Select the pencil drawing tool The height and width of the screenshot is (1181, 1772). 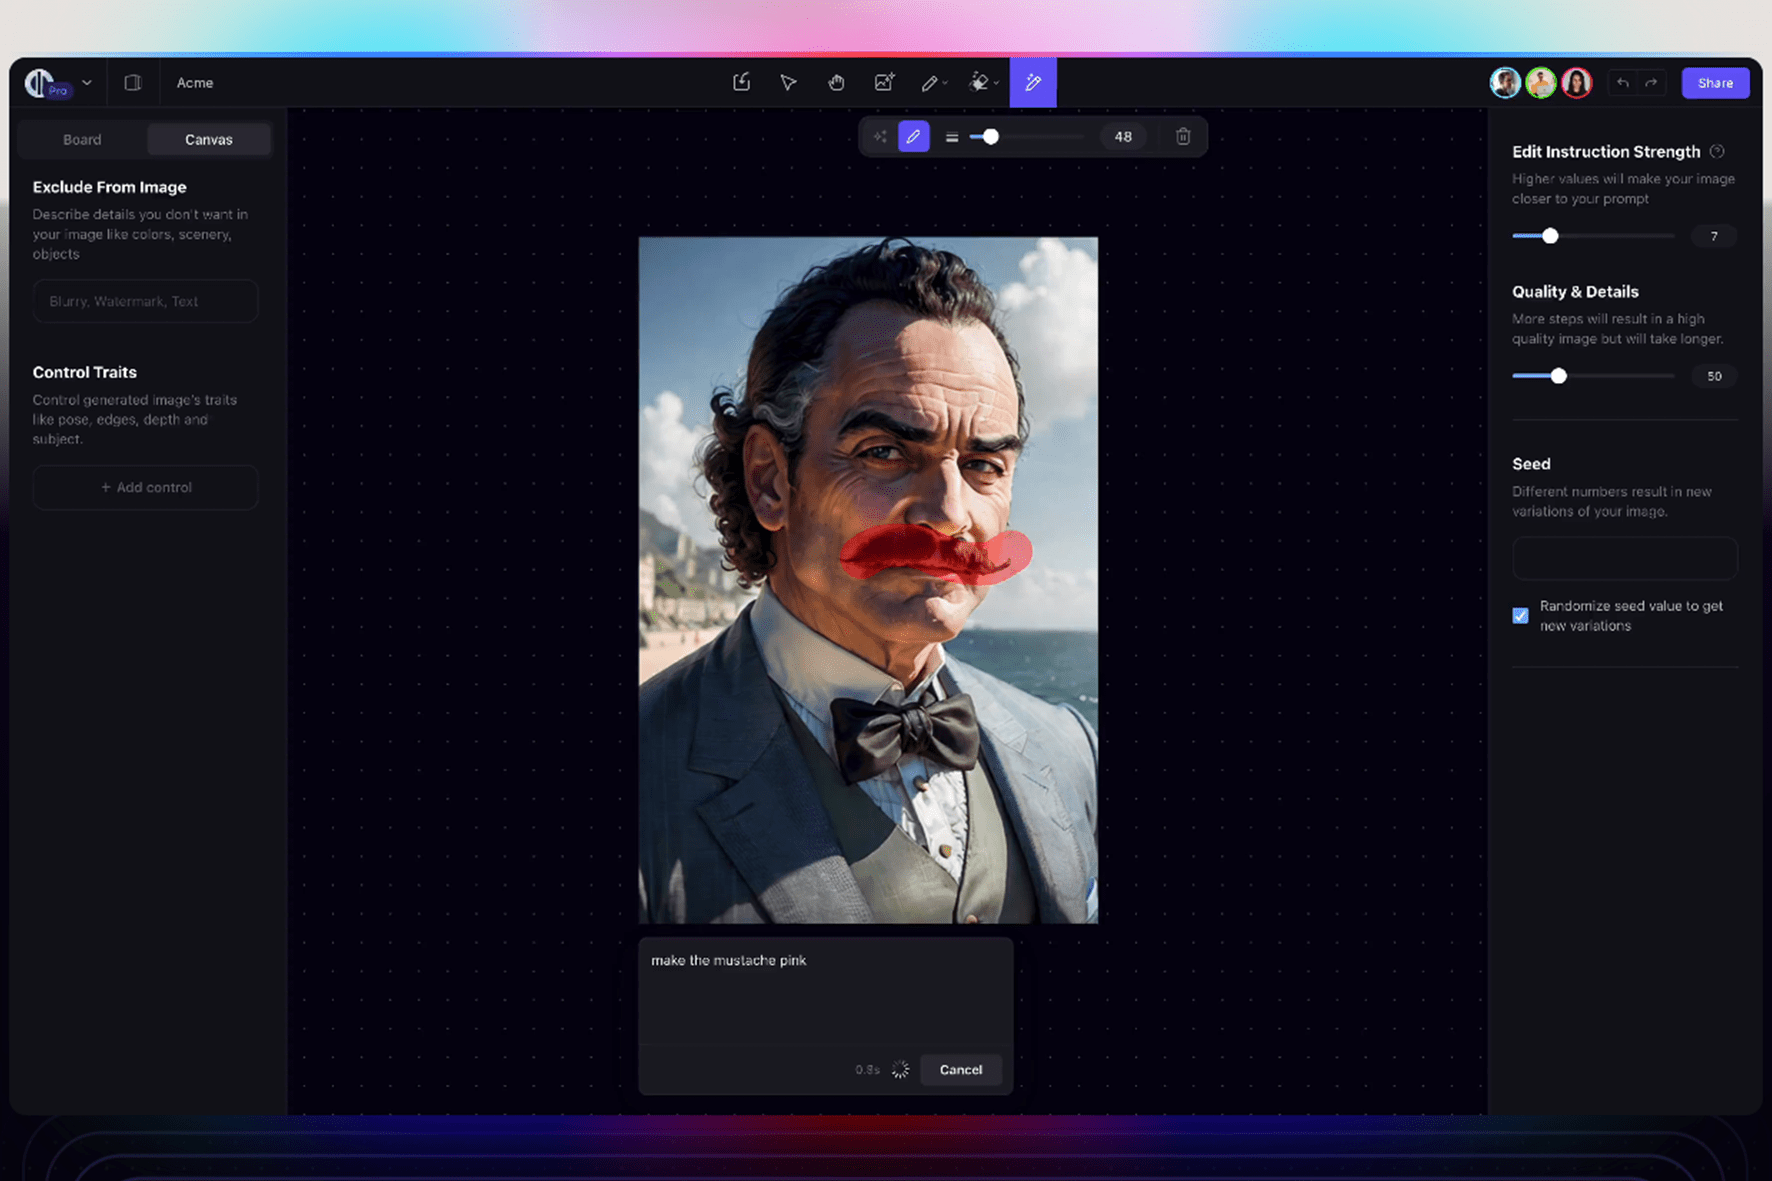point(931,83)
